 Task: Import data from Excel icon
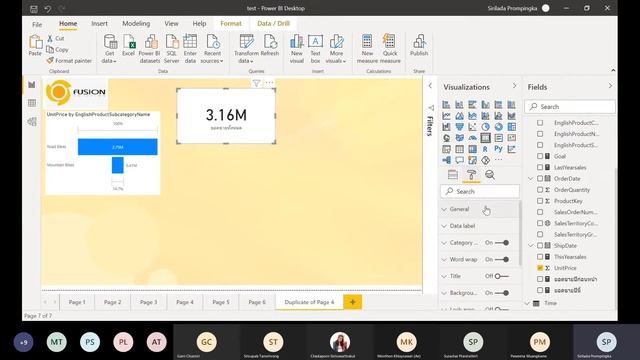(x=128, y=45)
